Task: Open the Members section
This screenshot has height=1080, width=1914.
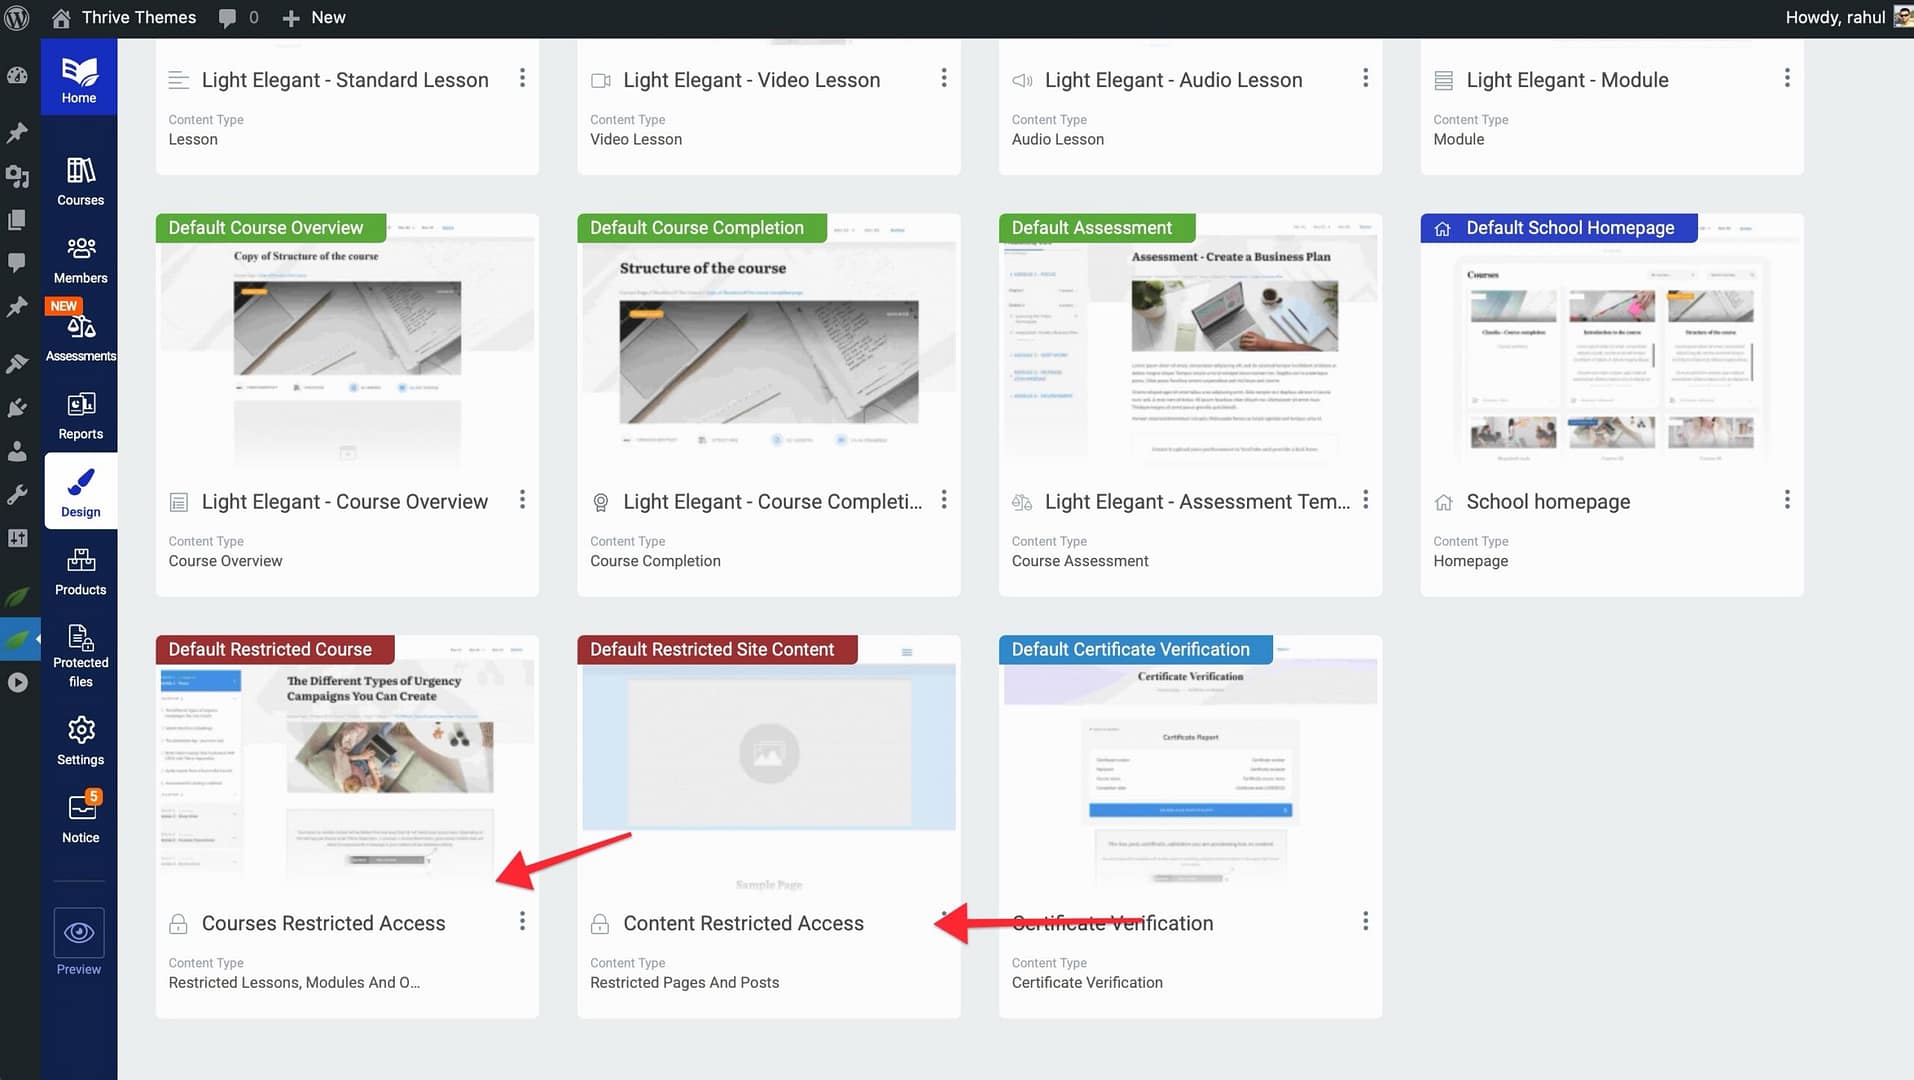Action: click(80, 259)
